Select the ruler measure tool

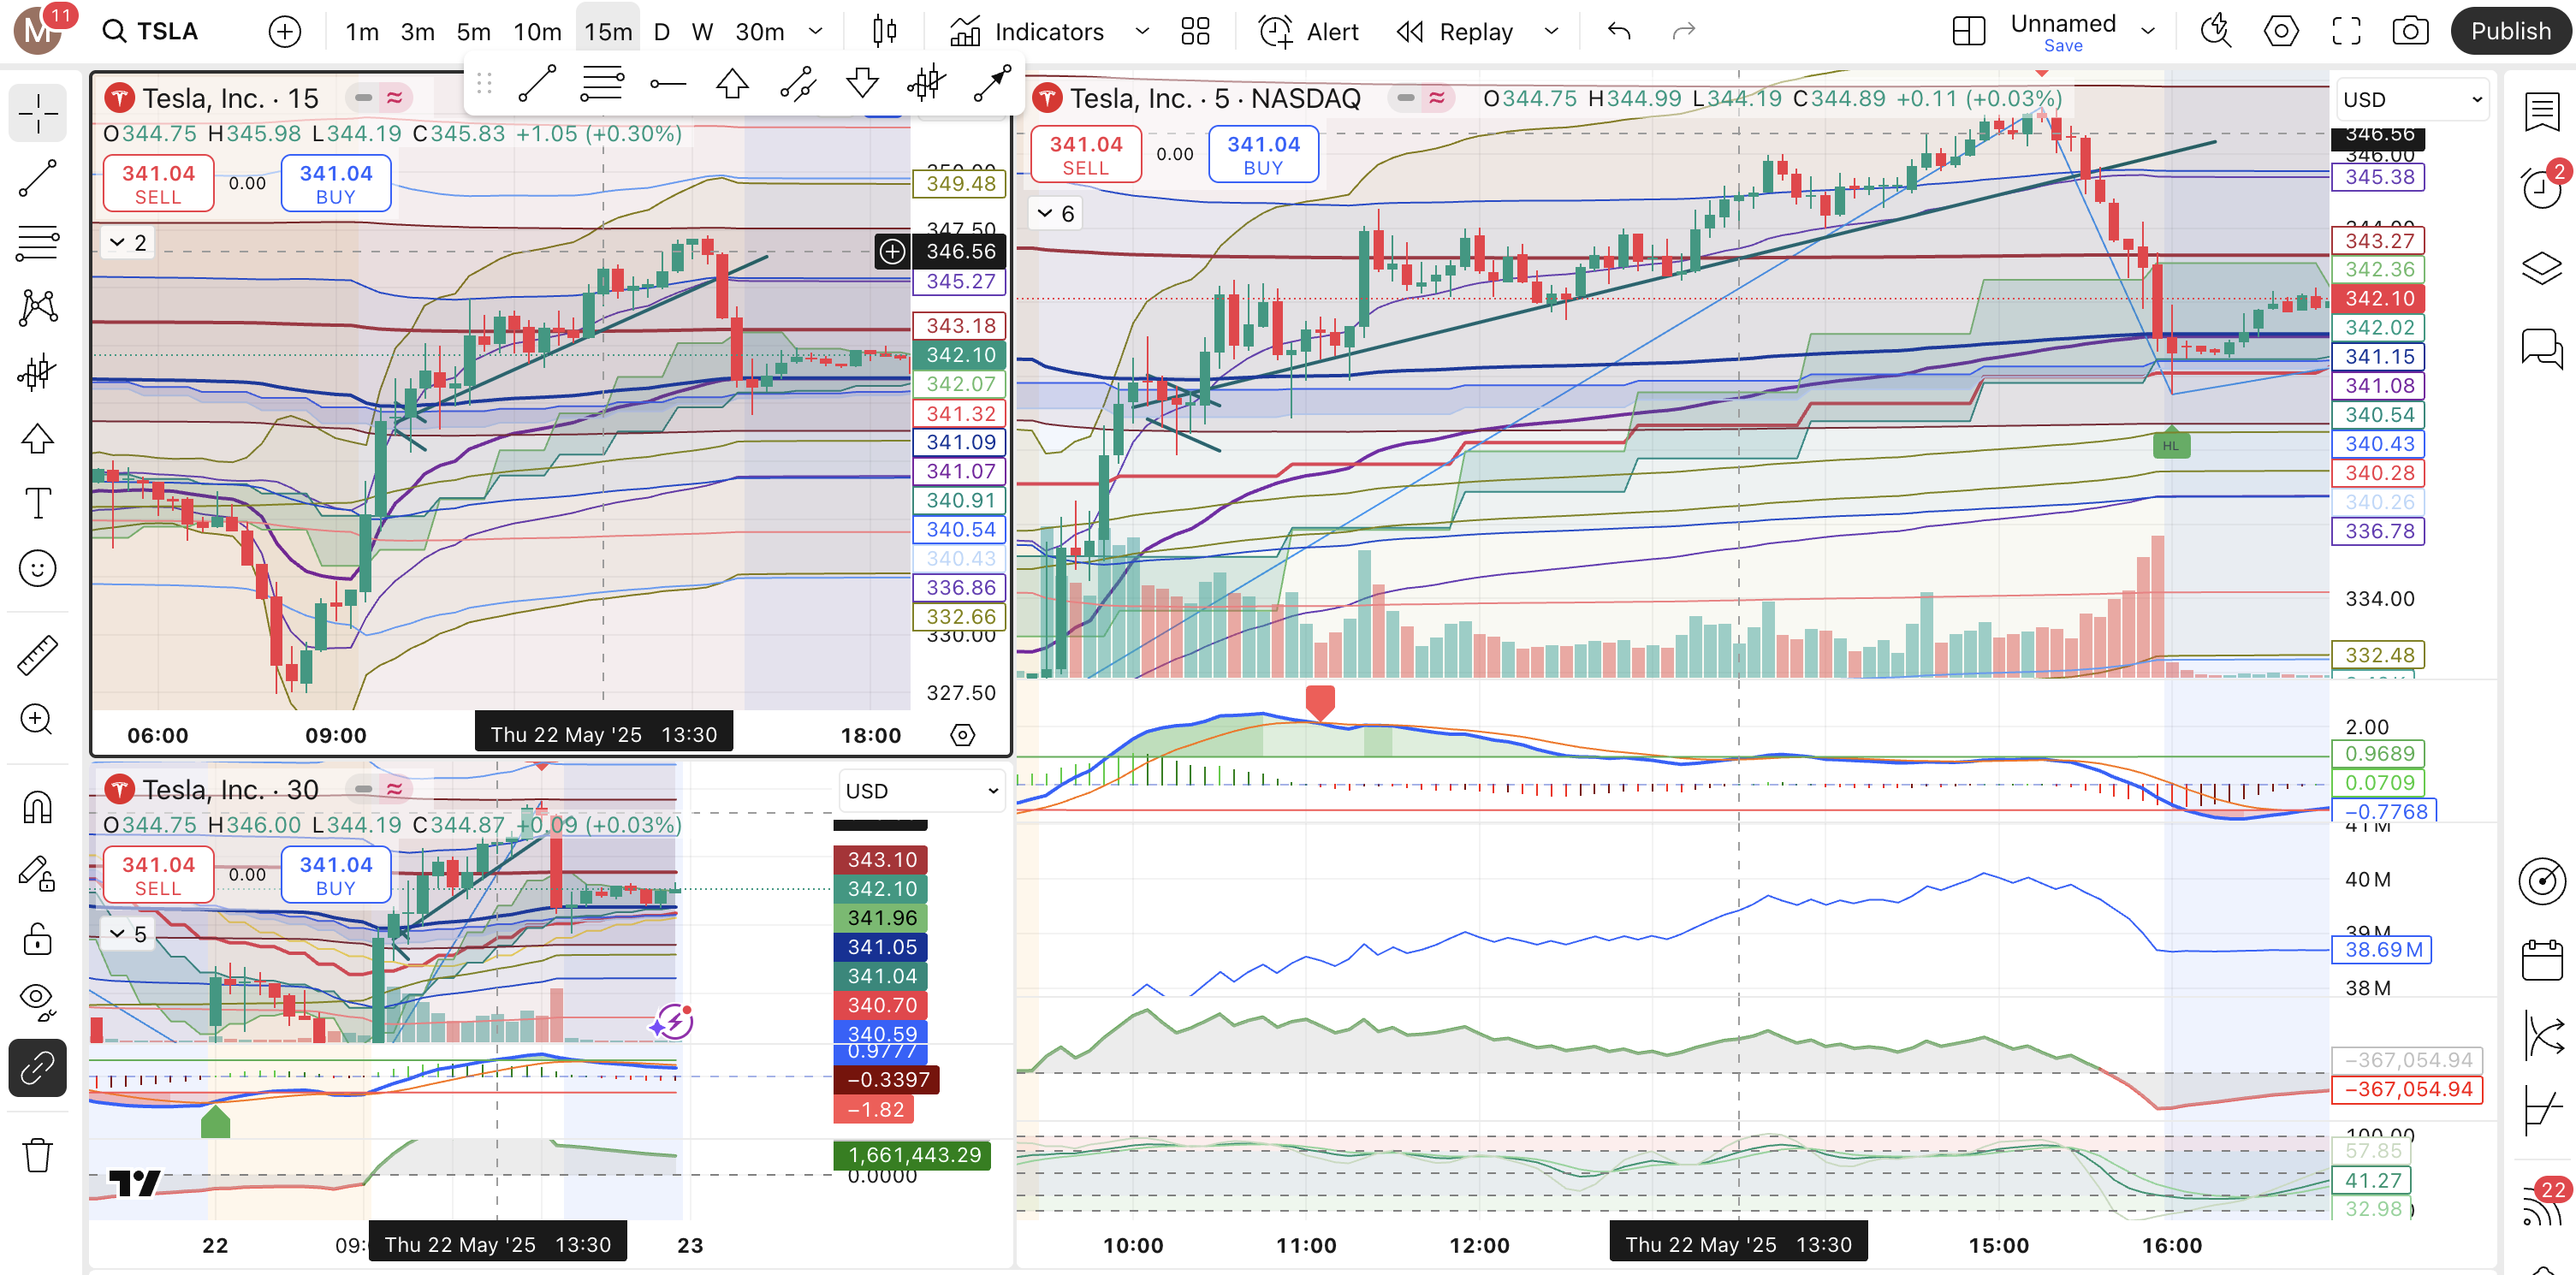pos(38,654)
